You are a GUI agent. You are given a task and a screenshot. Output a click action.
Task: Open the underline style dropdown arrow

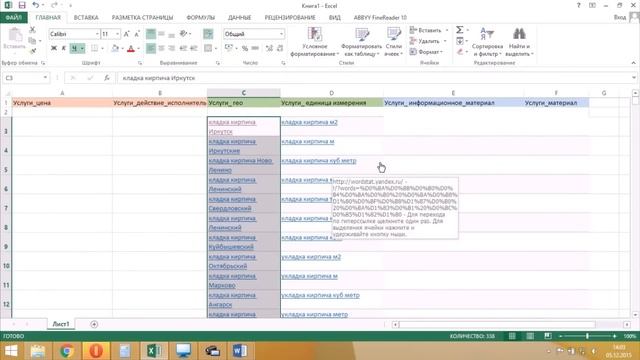[82, 48]
